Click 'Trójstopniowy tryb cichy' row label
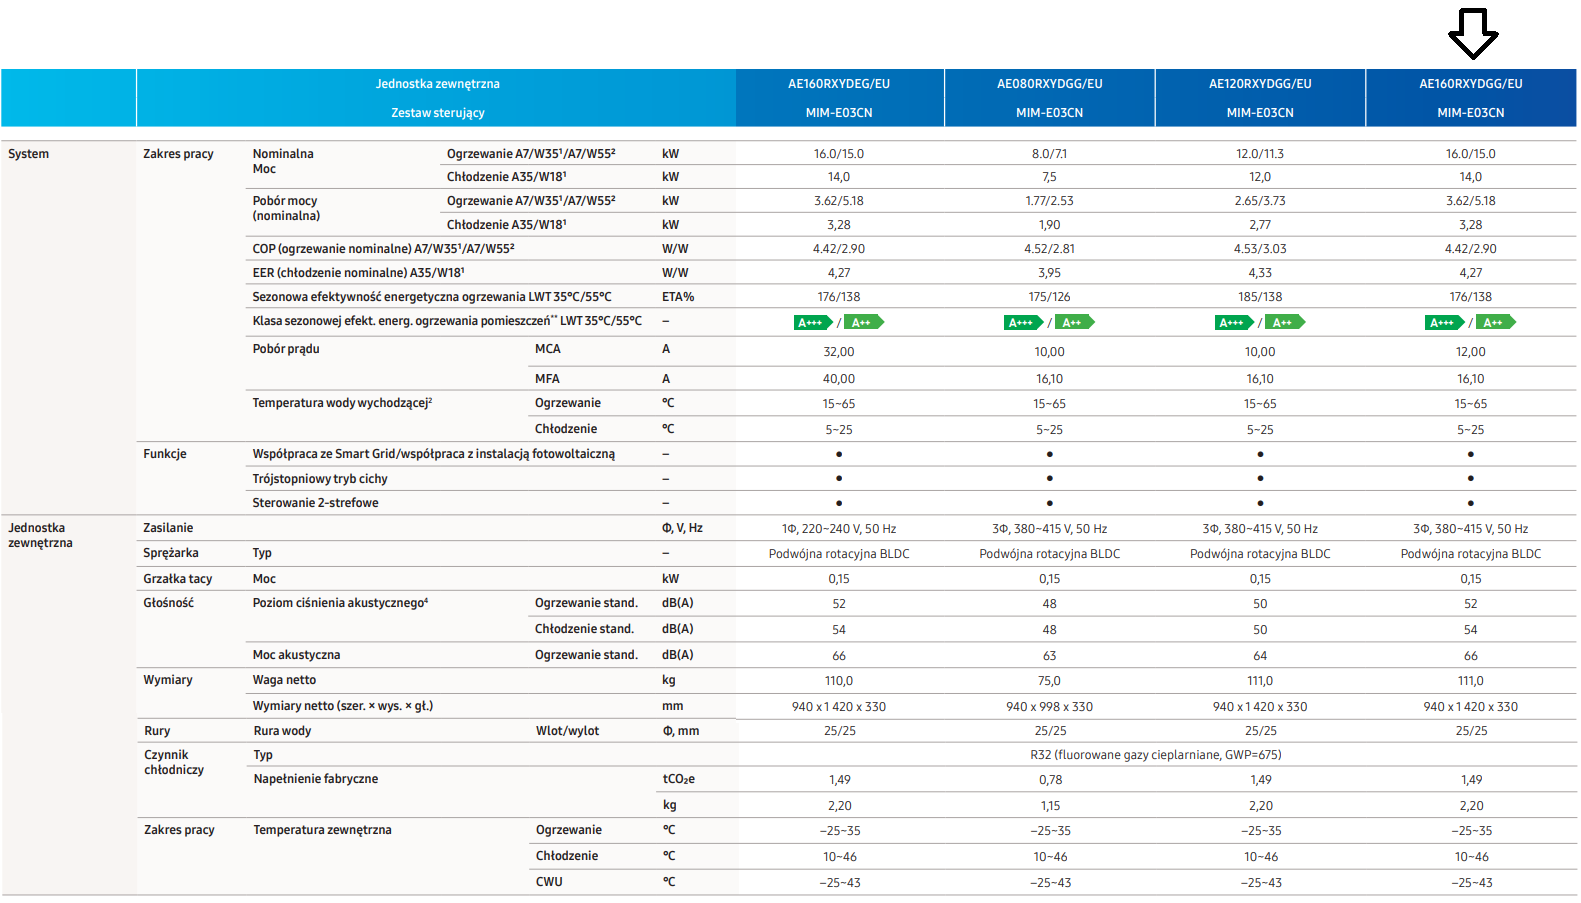Viewport: 1581px width, 903px height. pos(320,479)
